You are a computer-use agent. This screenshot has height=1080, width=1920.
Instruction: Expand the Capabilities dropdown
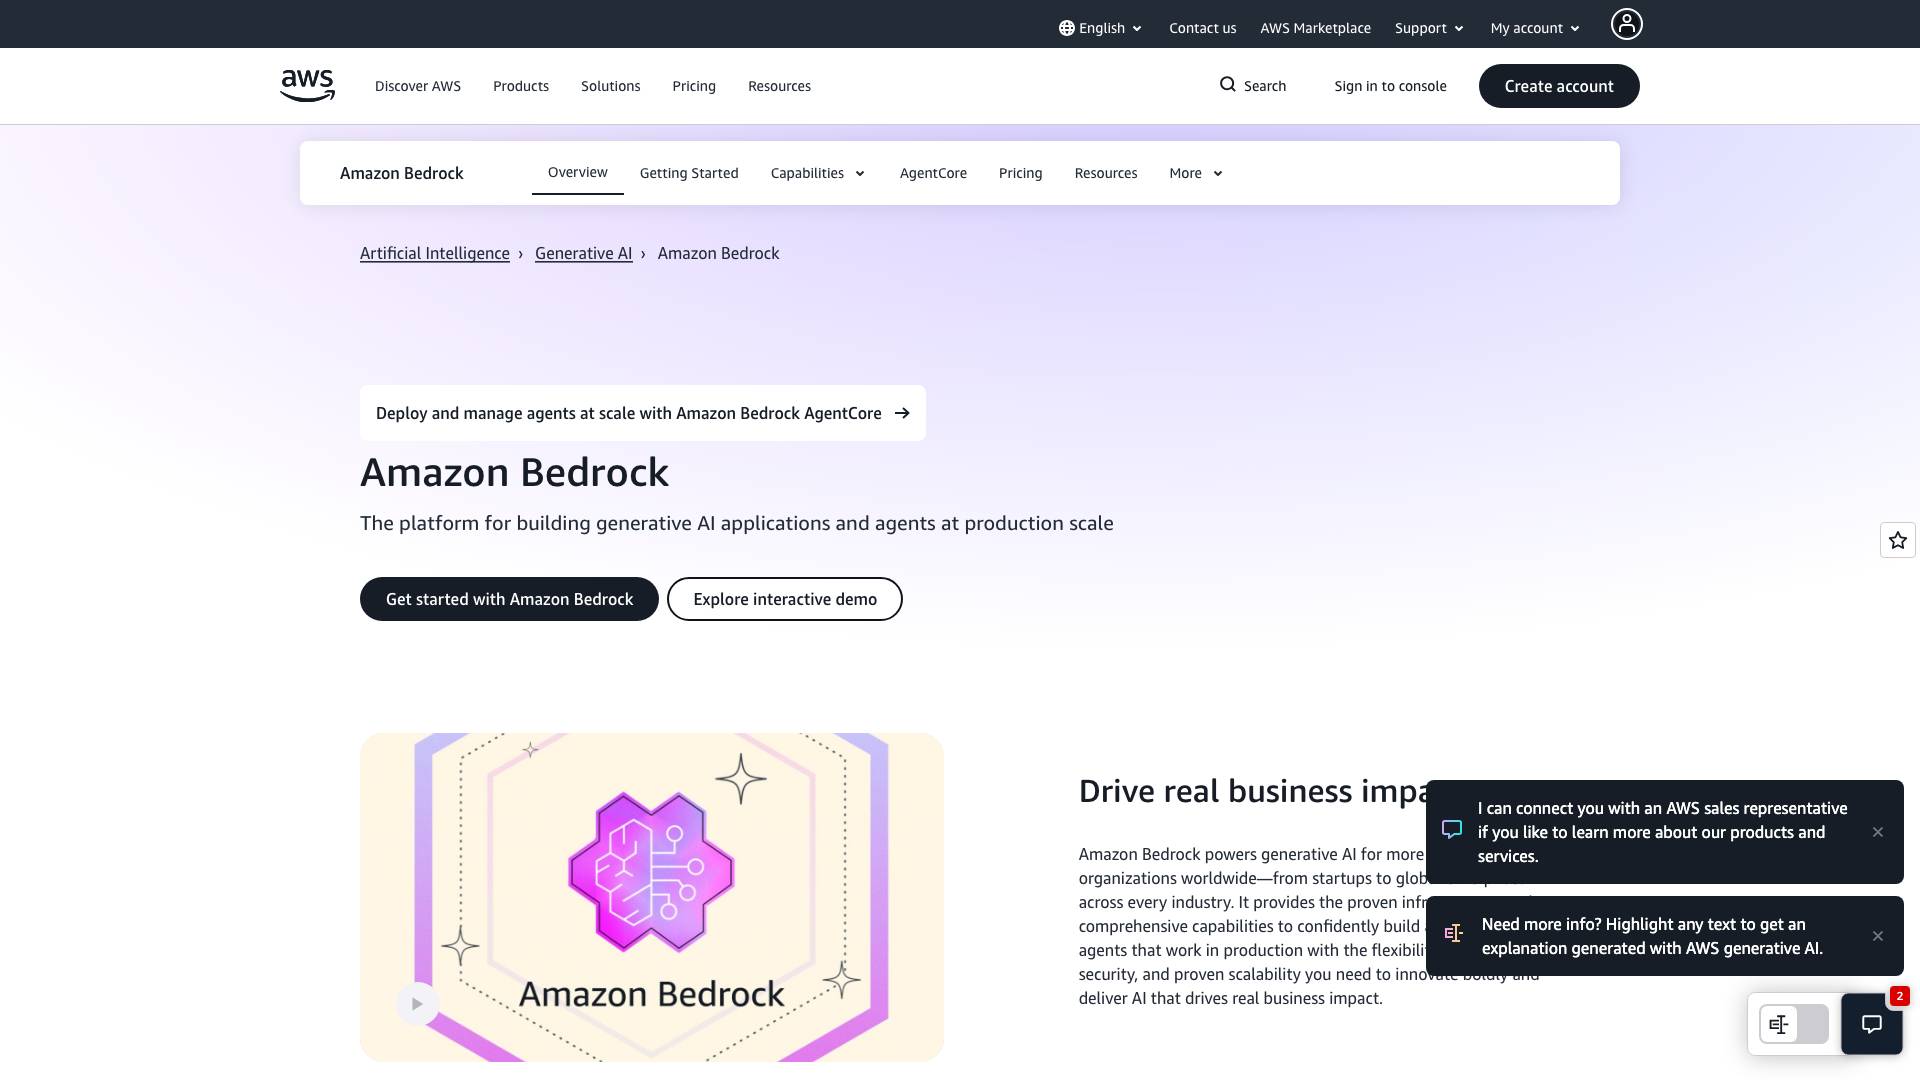click(x=817, y=173)
